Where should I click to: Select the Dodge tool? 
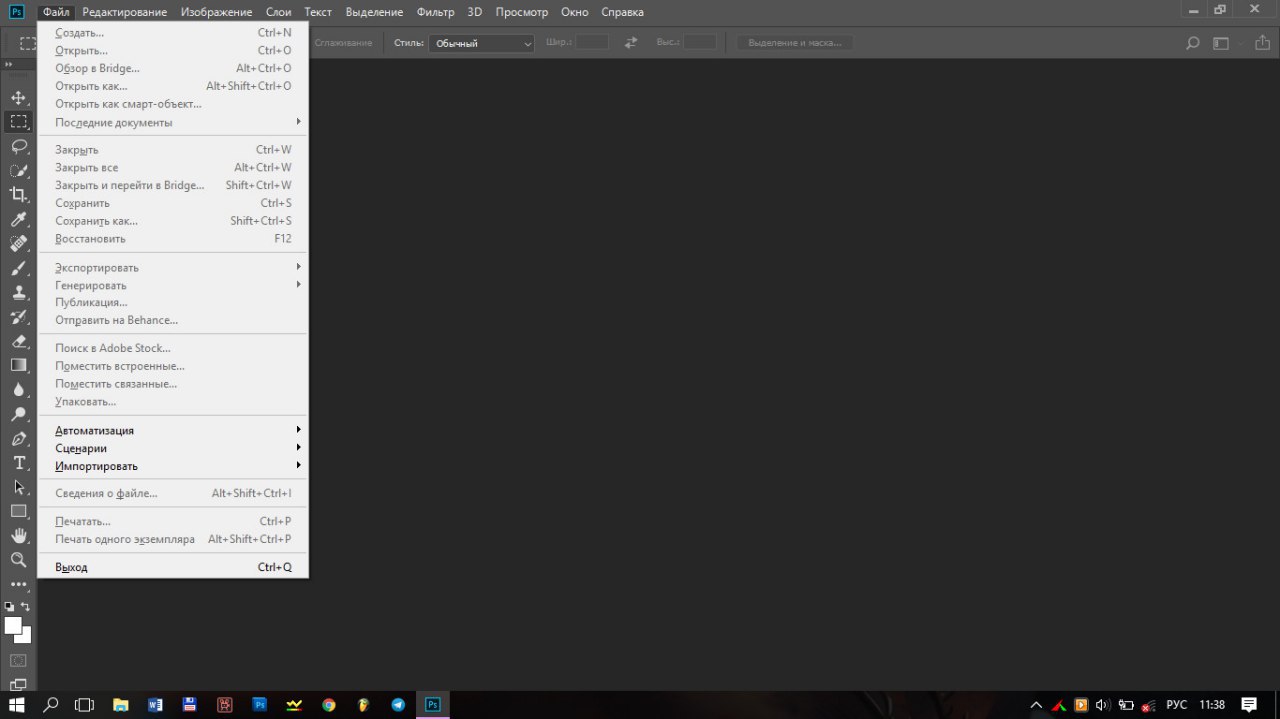(18, 414)
